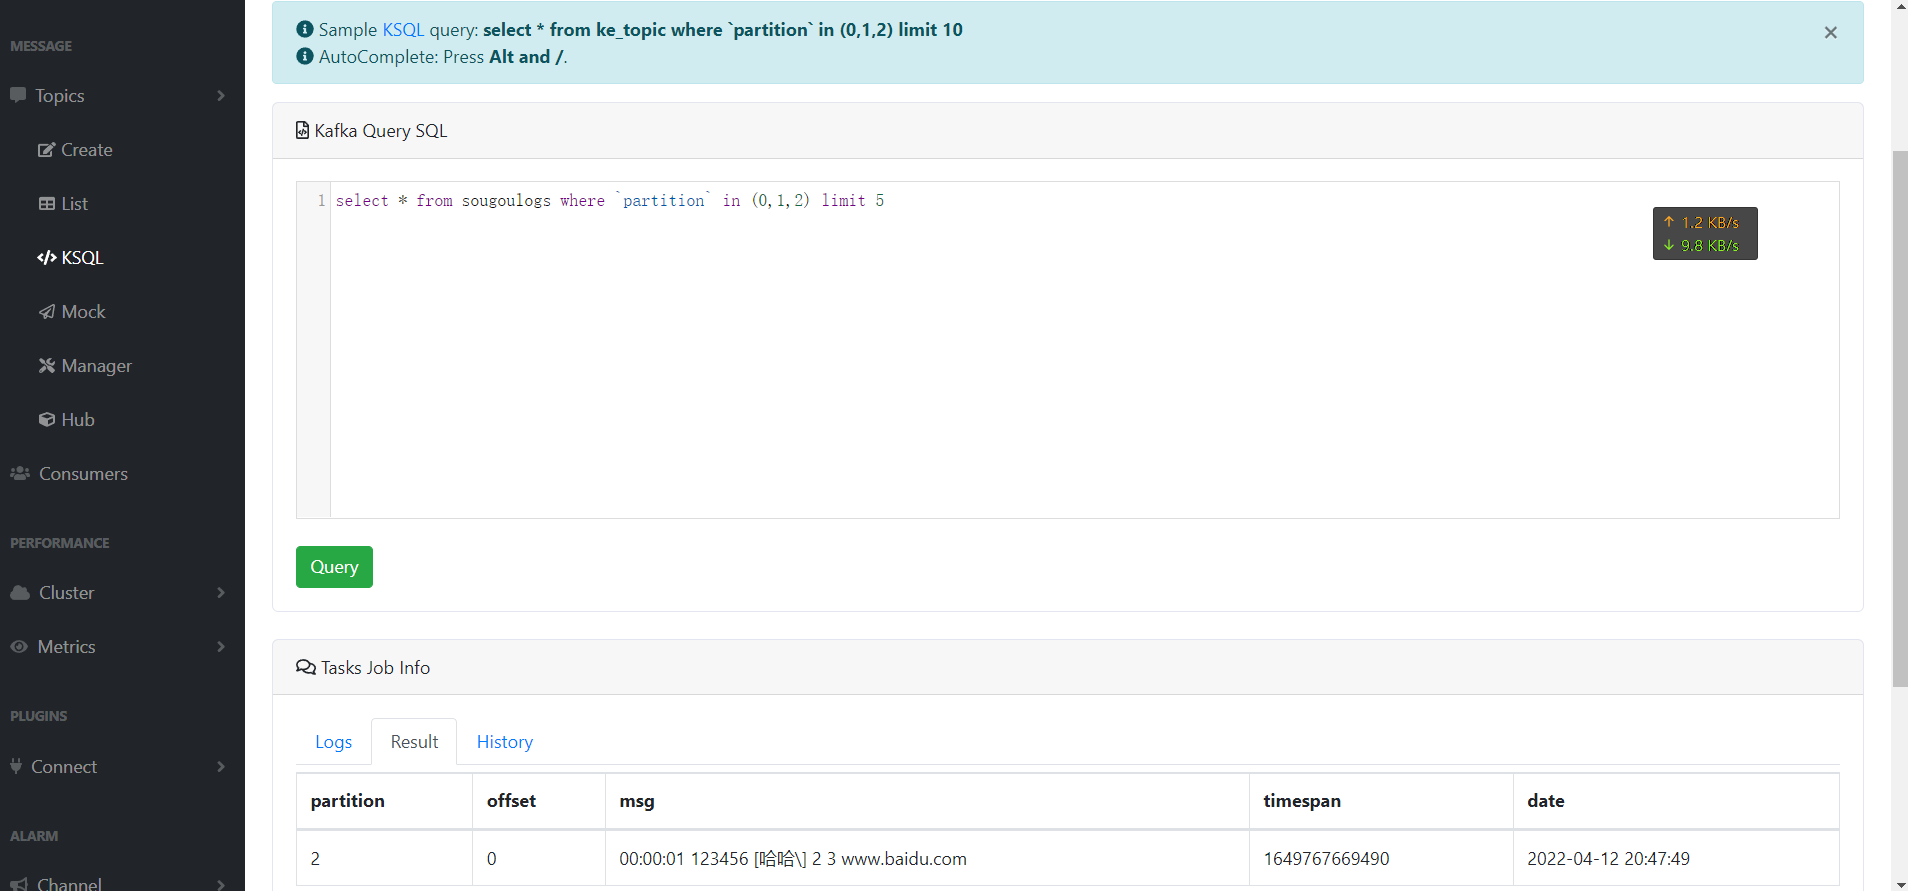Image resolution: width=1908 pixels, height=891 pixels.
Task: Click the Manager tools icon
Action: (x=47, y=366)
